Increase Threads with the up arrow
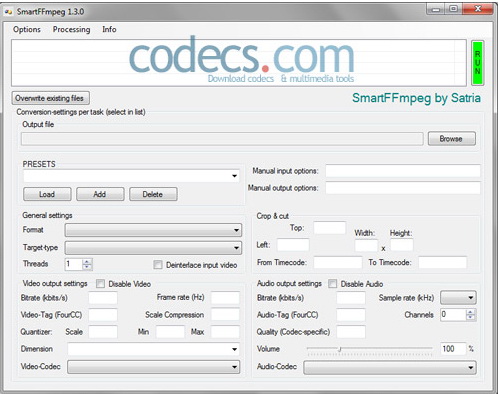Screen dimensions: 498x394 tap(87, 262)
